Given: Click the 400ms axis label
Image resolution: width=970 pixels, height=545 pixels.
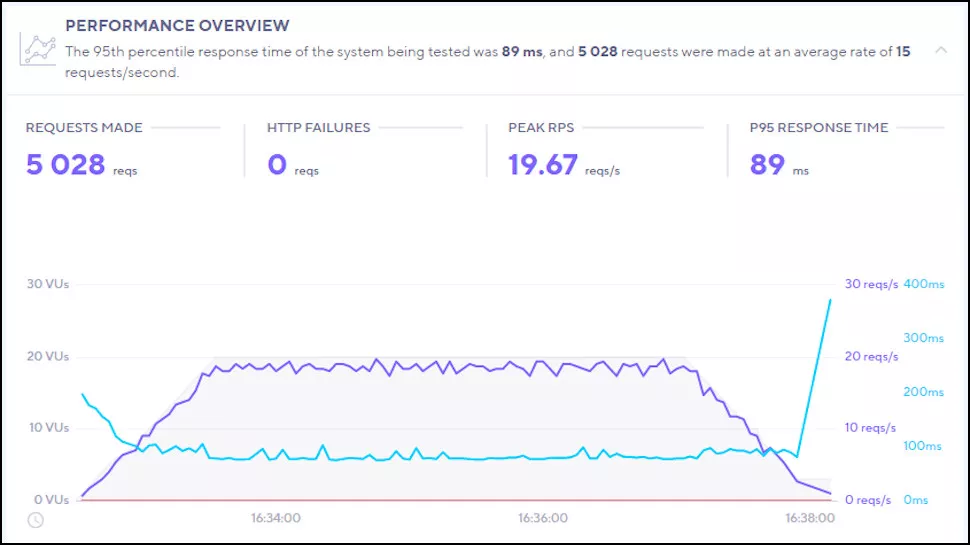Looking at the screenshot, I should (924, 284).
